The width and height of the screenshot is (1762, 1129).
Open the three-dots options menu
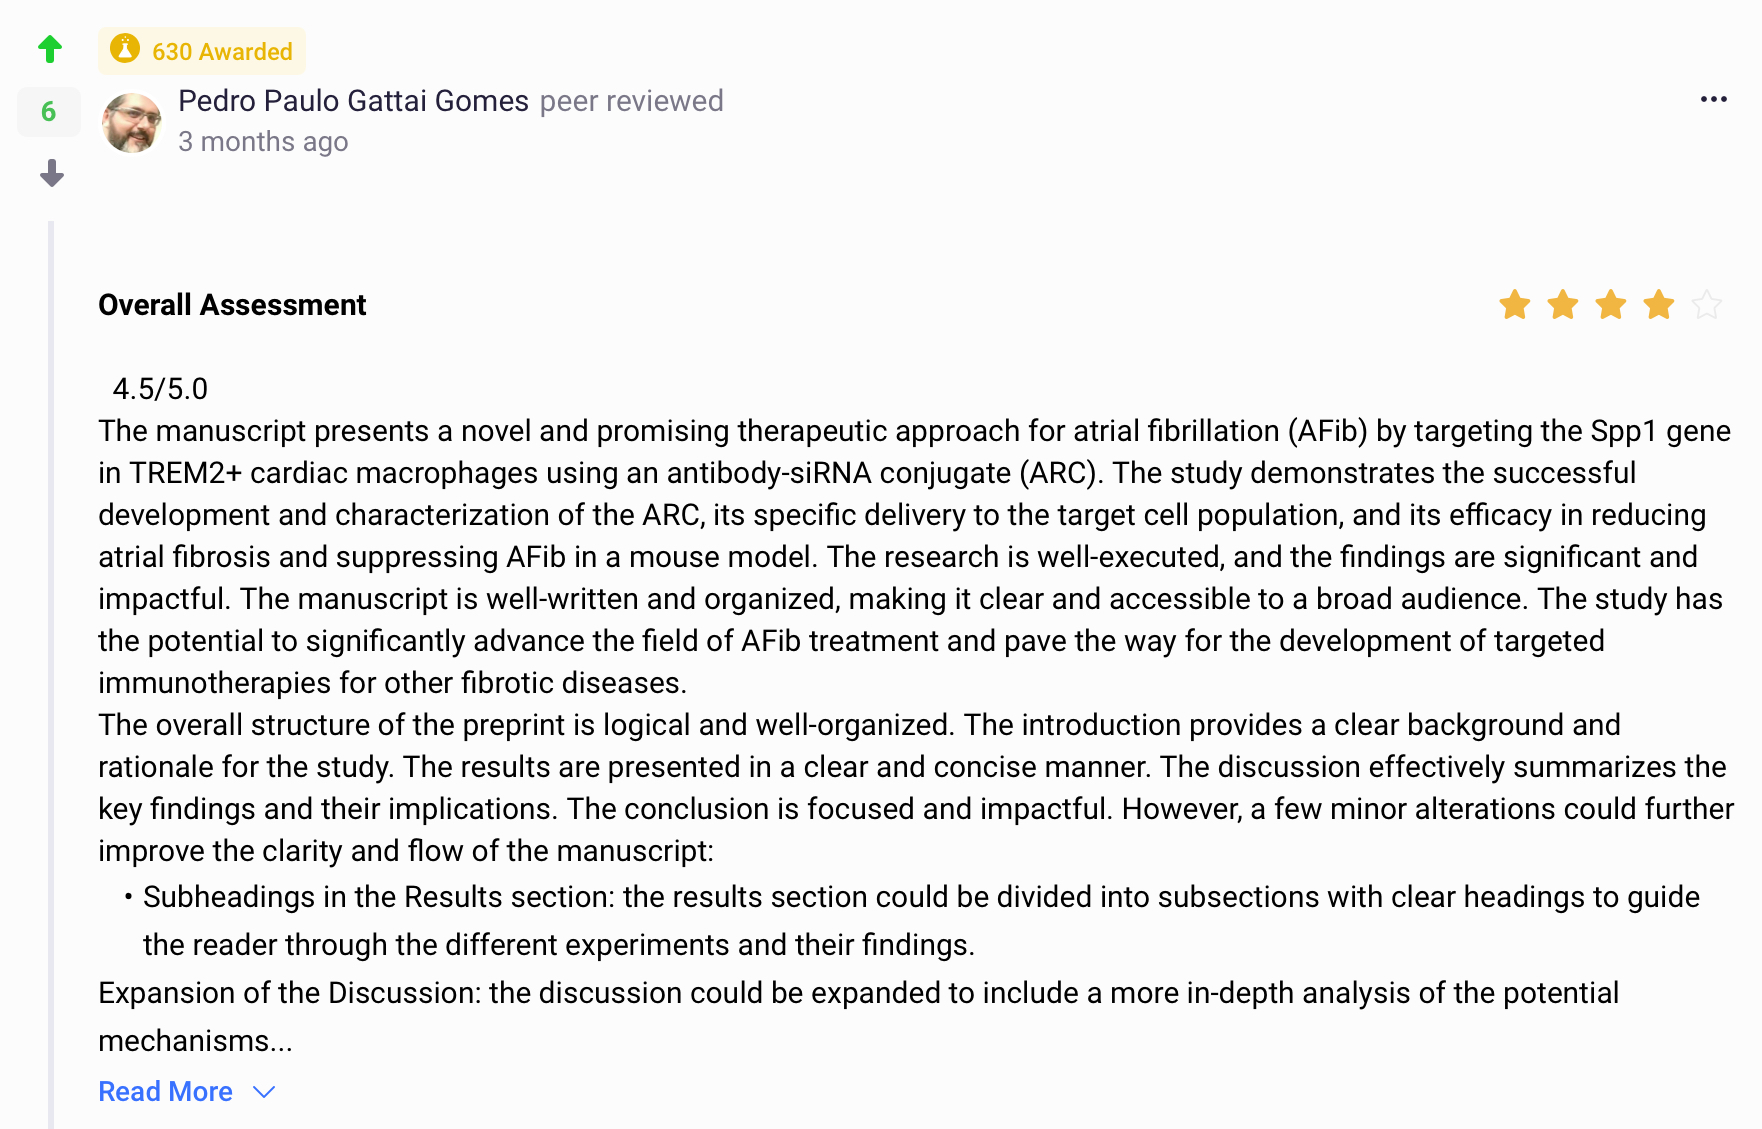pyautogui.click(x=1713, y=99)
